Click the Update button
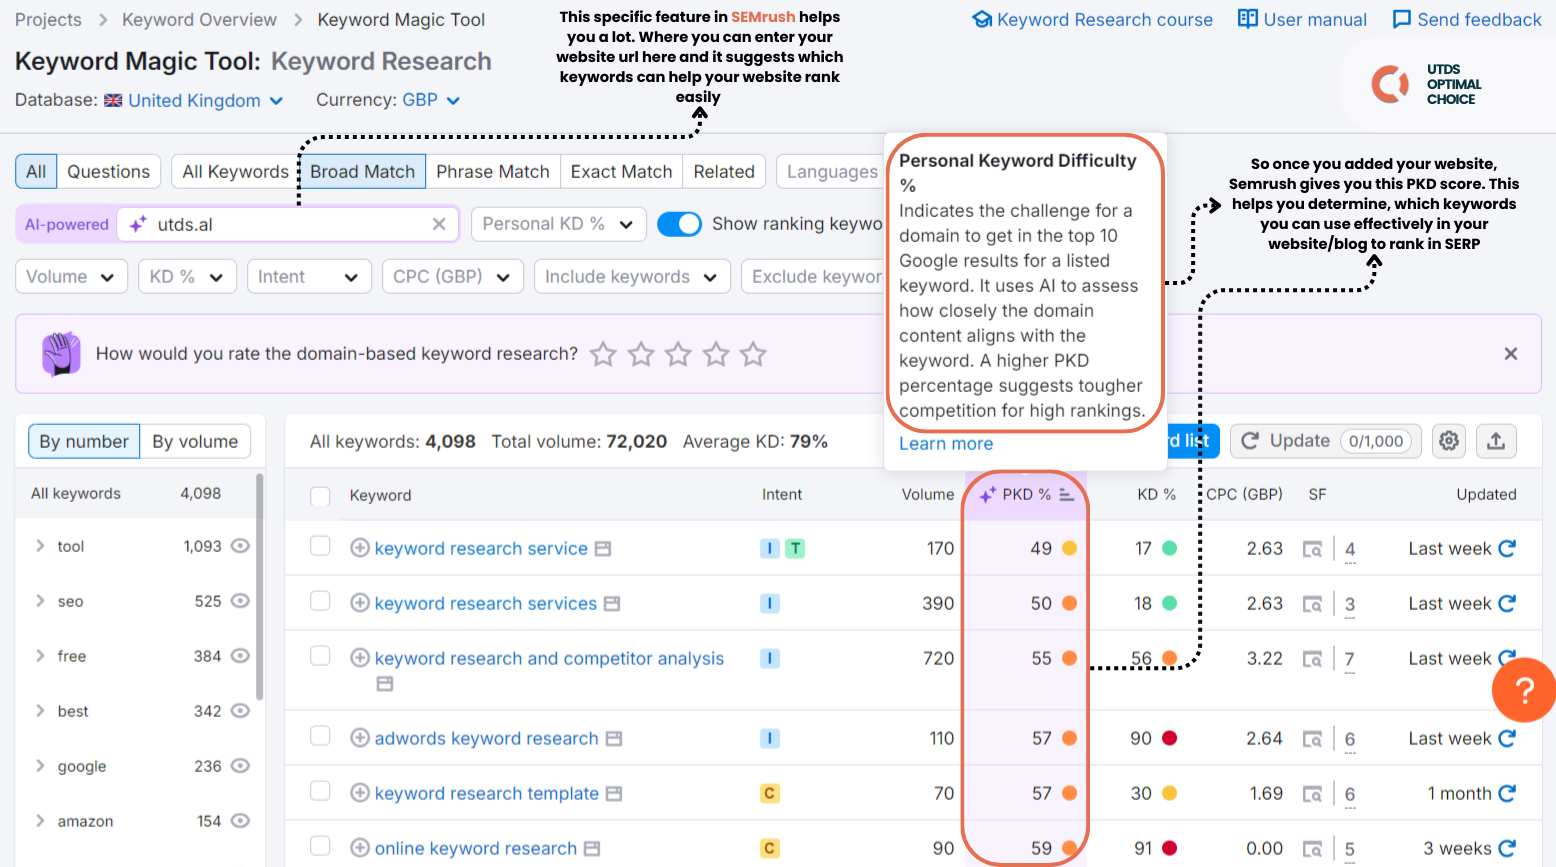The height and width of the screenshot is (867, 1556). (1326, 441)
